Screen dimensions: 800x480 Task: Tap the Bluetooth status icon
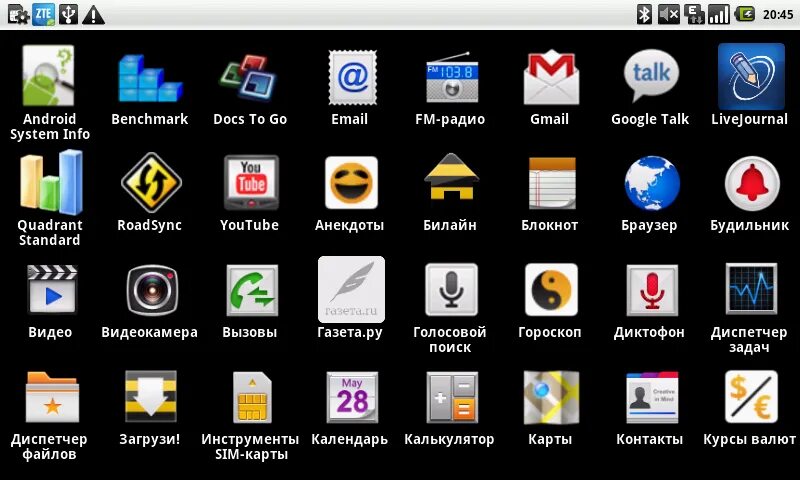(644, 14)
